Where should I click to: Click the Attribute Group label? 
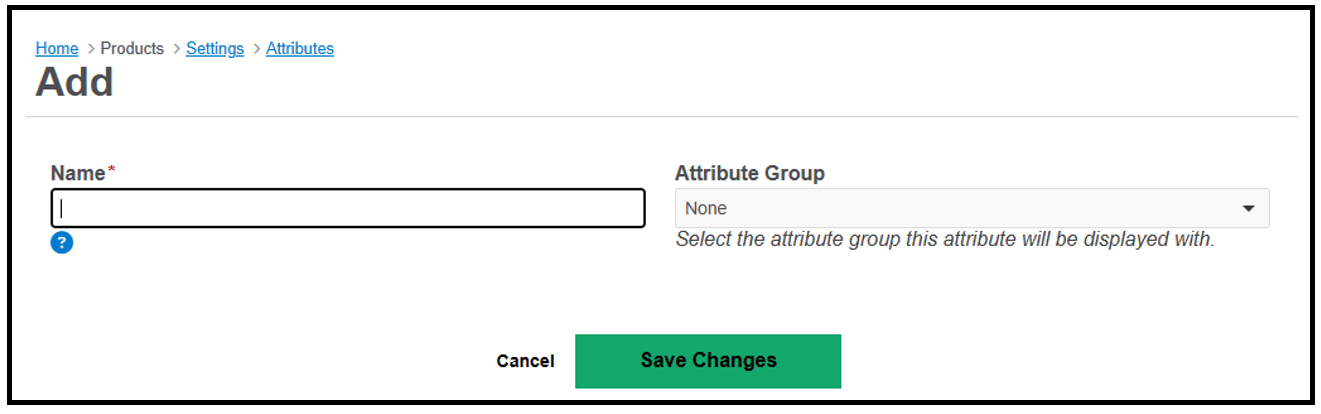click(750, 173)
